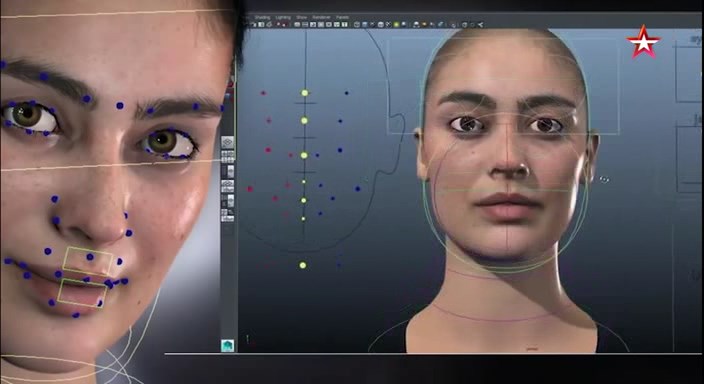Toggle the green highlighted lighting toolbar icon
This screenshot has height=384, width=704.
click(x=396, y=24)
